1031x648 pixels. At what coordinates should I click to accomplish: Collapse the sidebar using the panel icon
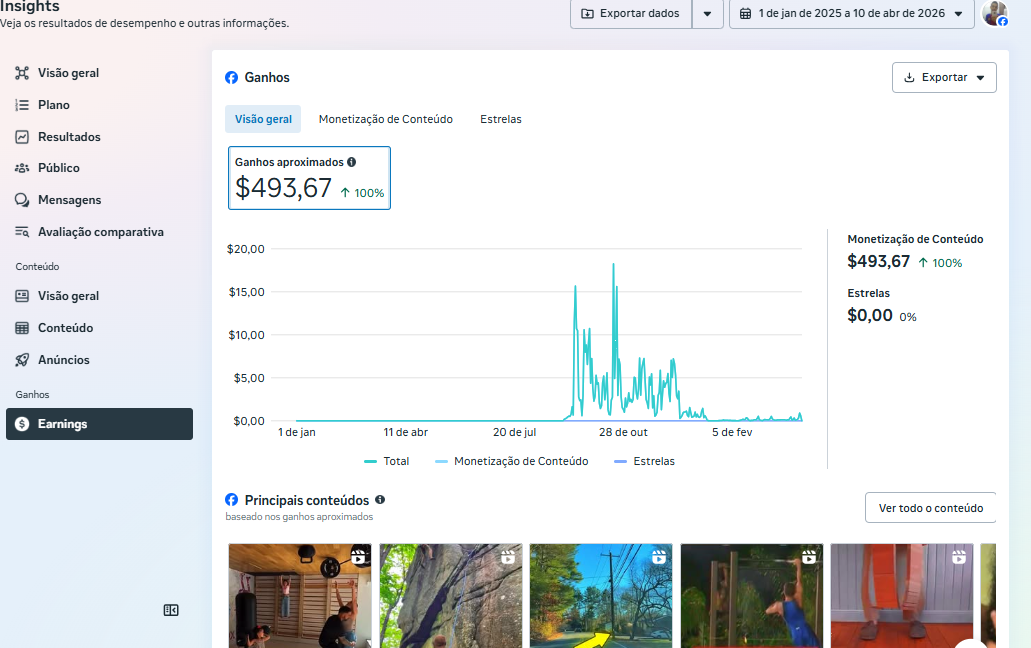click(171, 610)
